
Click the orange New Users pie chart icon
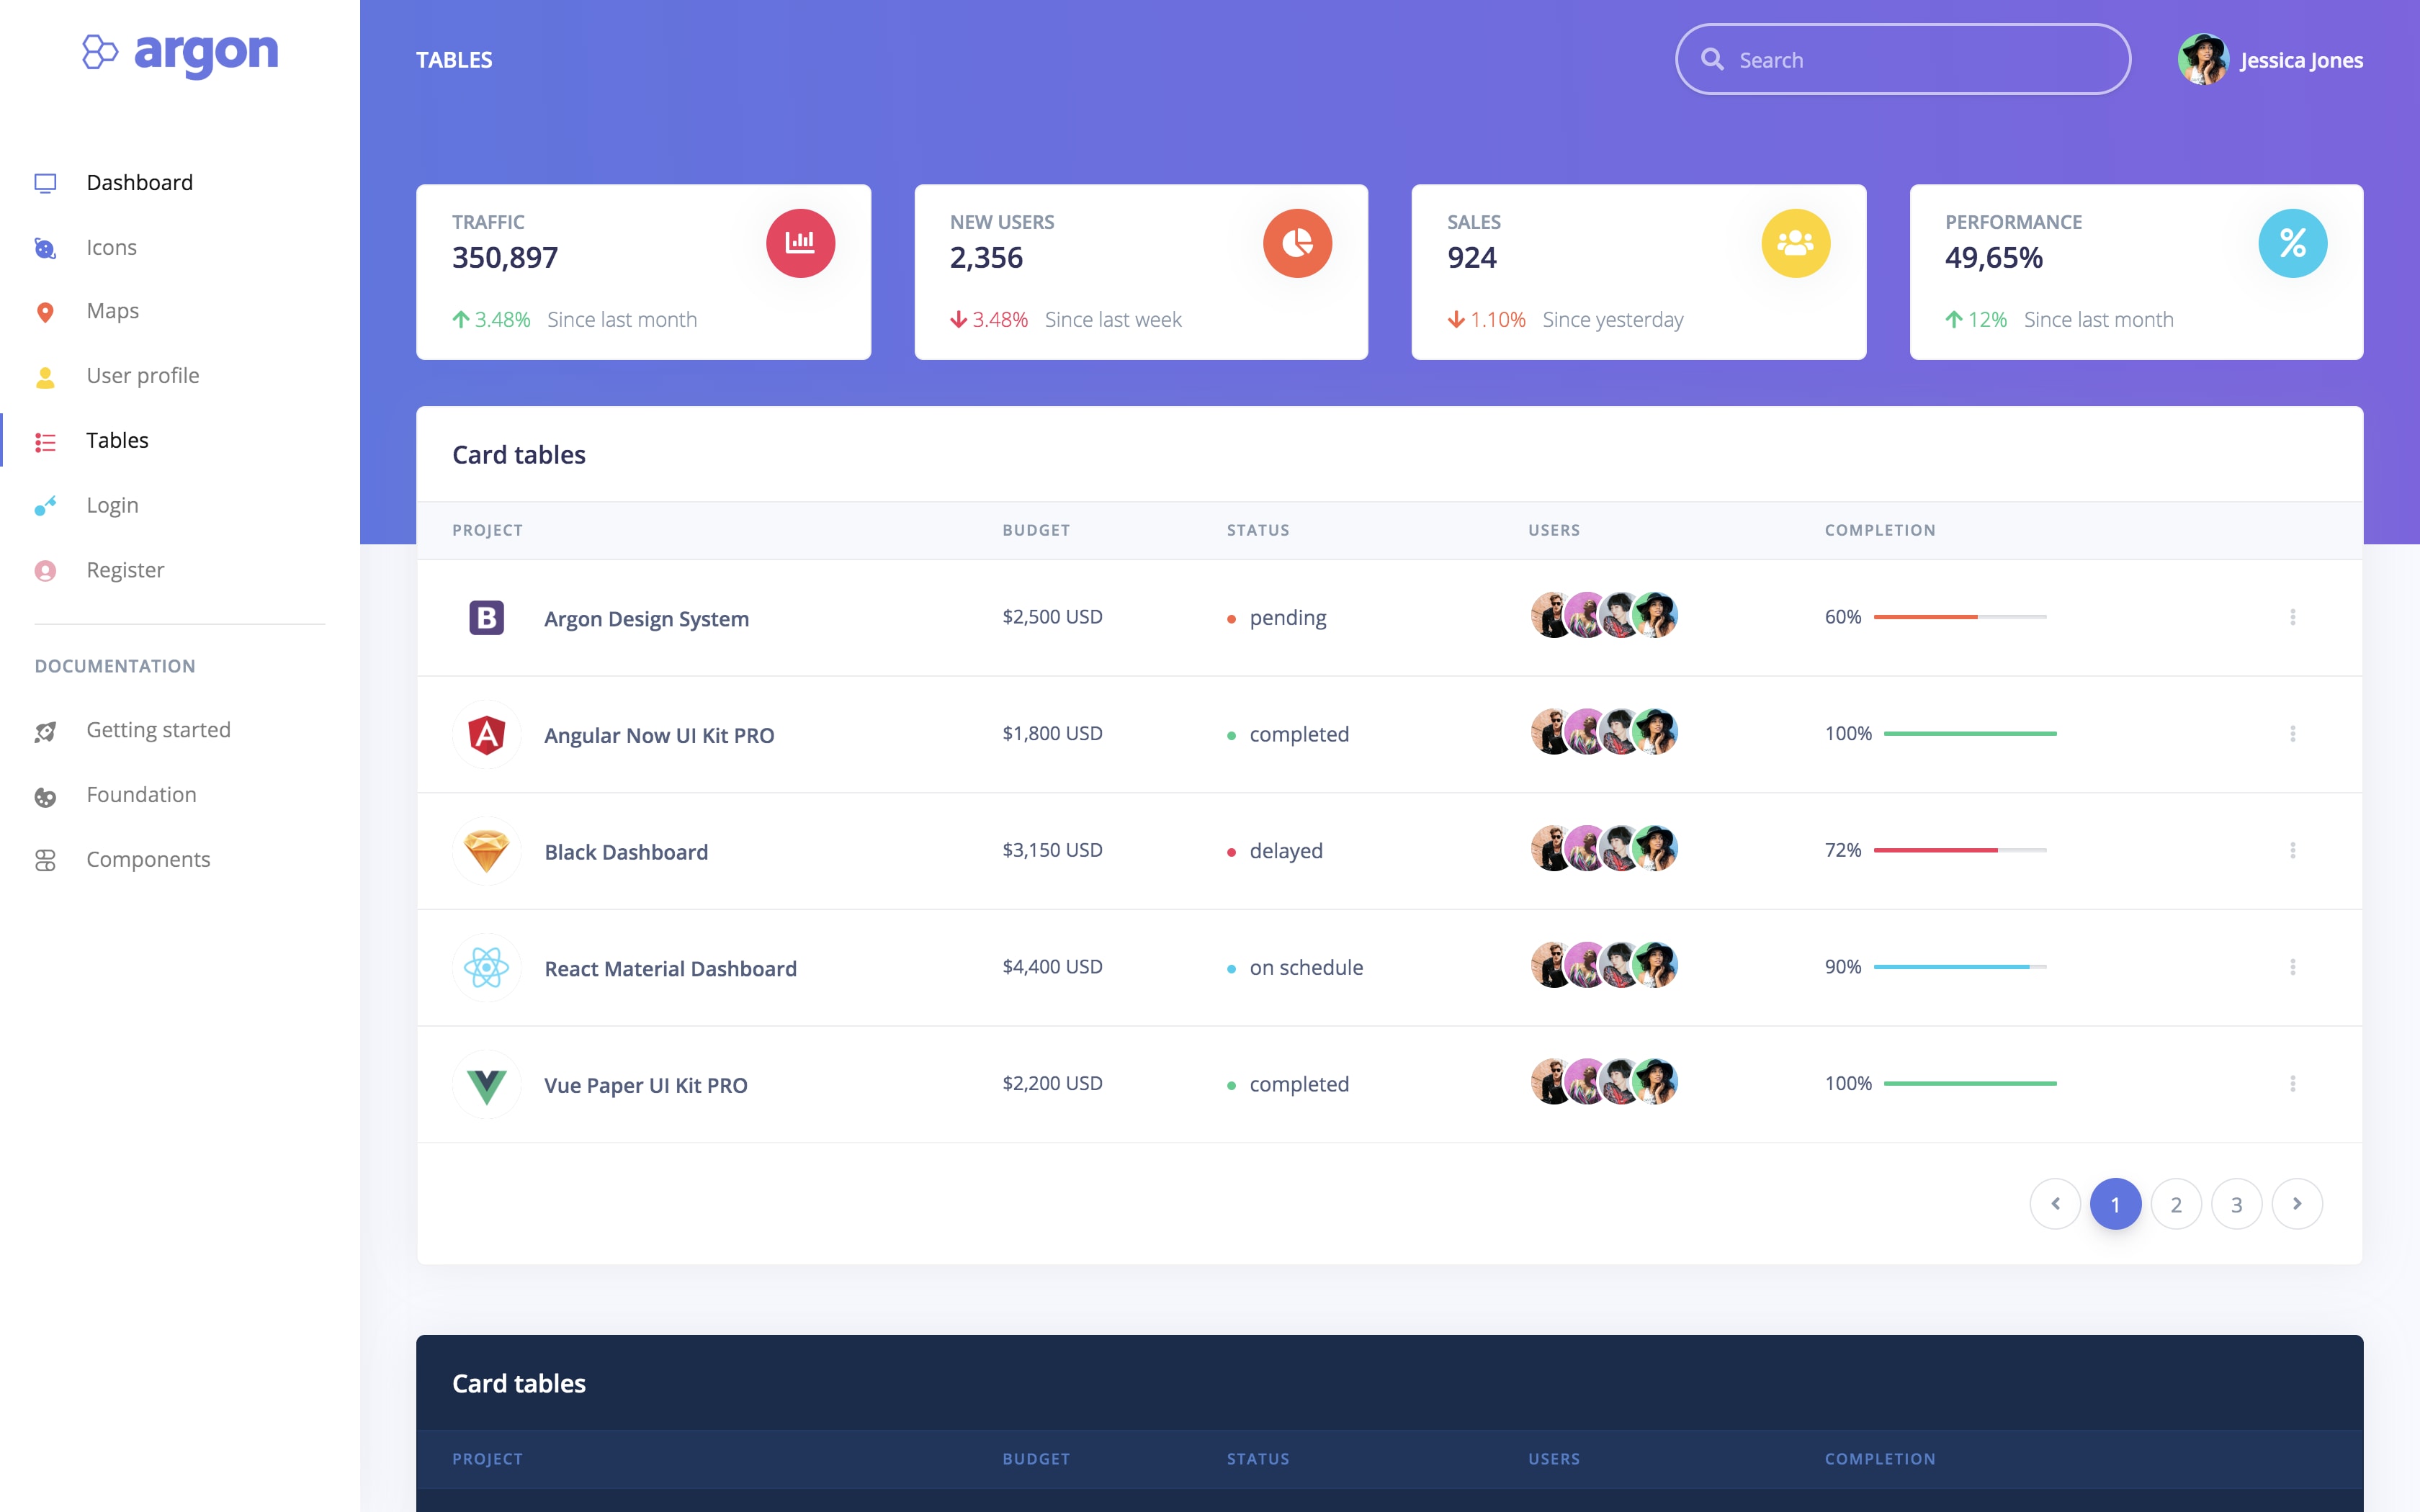1297,243
